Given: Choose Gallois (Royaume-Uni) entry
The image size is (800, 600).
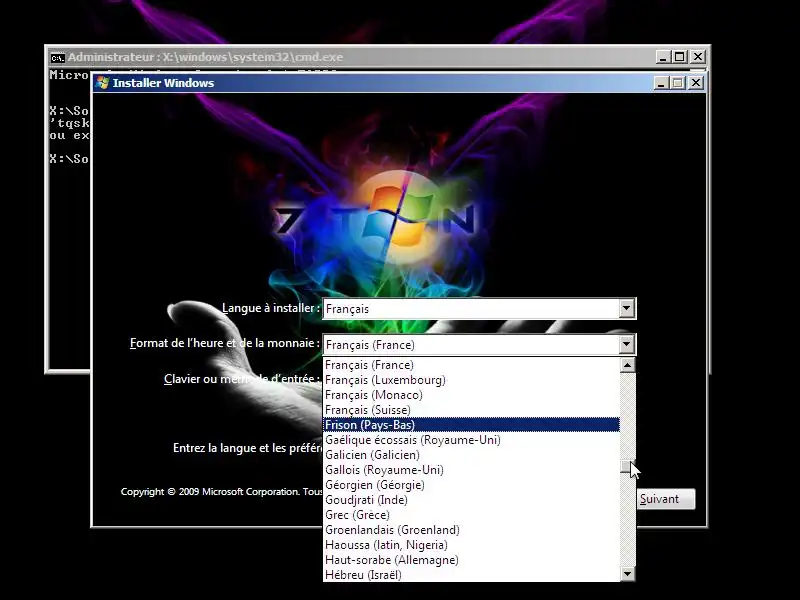Looking at the screenshot, I should [x=471, y=470].
